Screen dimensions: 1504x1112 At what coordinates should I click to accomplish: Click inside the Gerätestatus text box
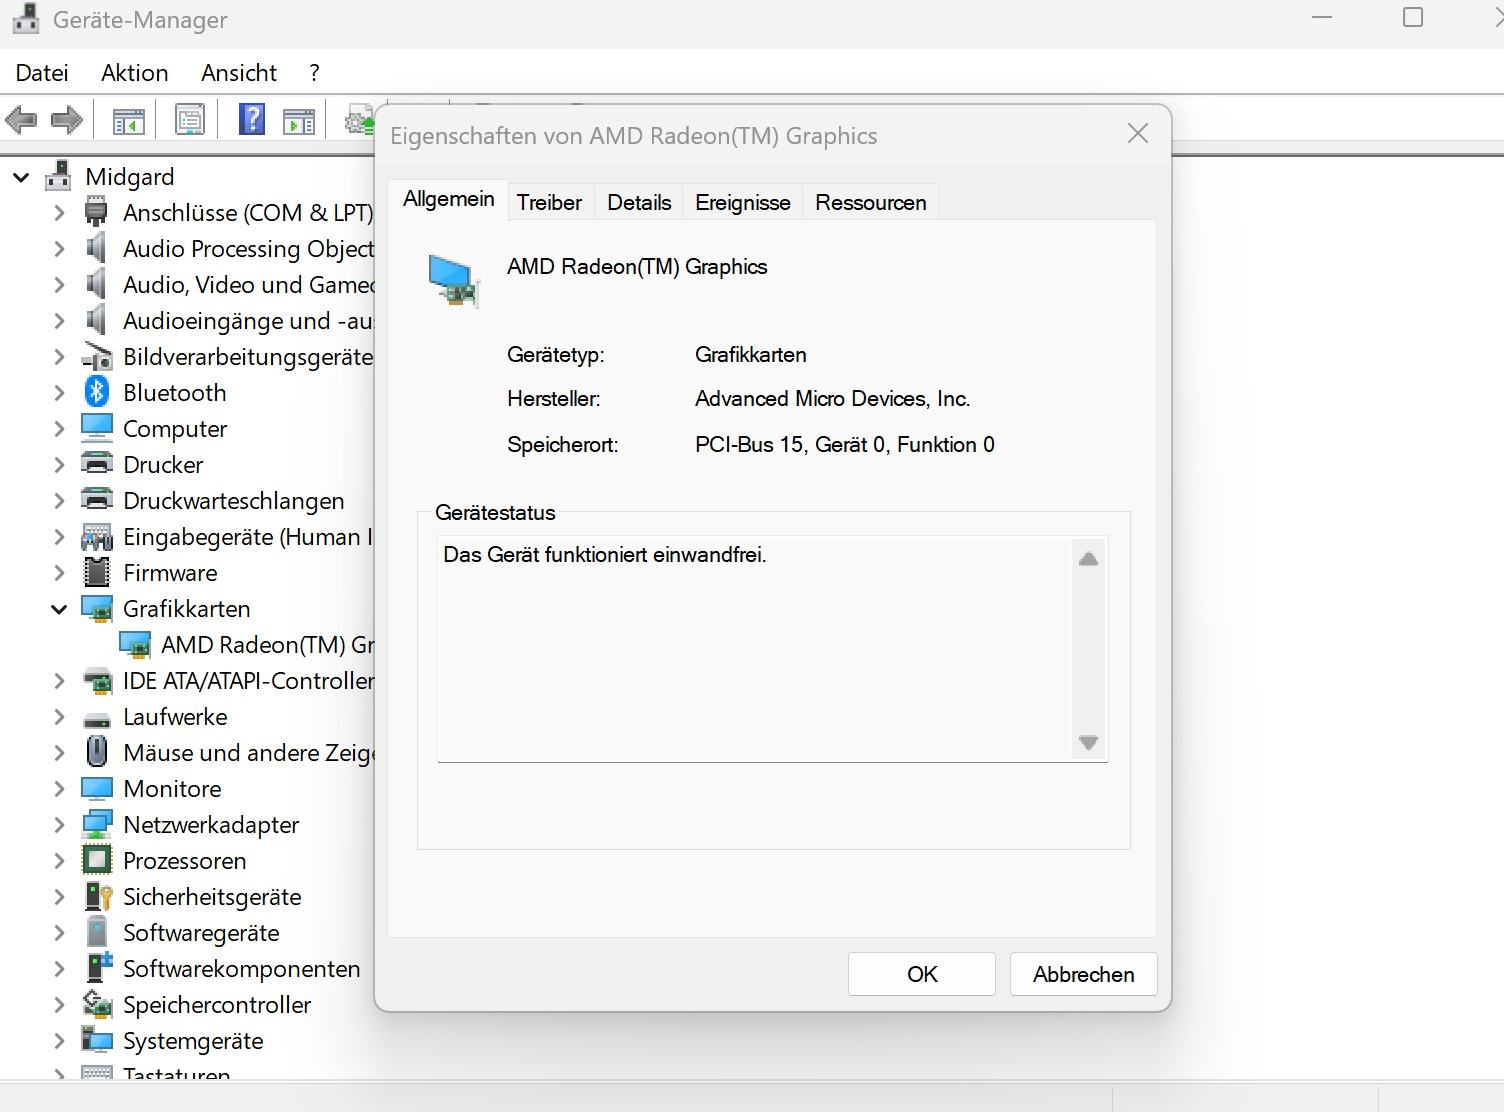pyautogui.click(x=755, y=650)
